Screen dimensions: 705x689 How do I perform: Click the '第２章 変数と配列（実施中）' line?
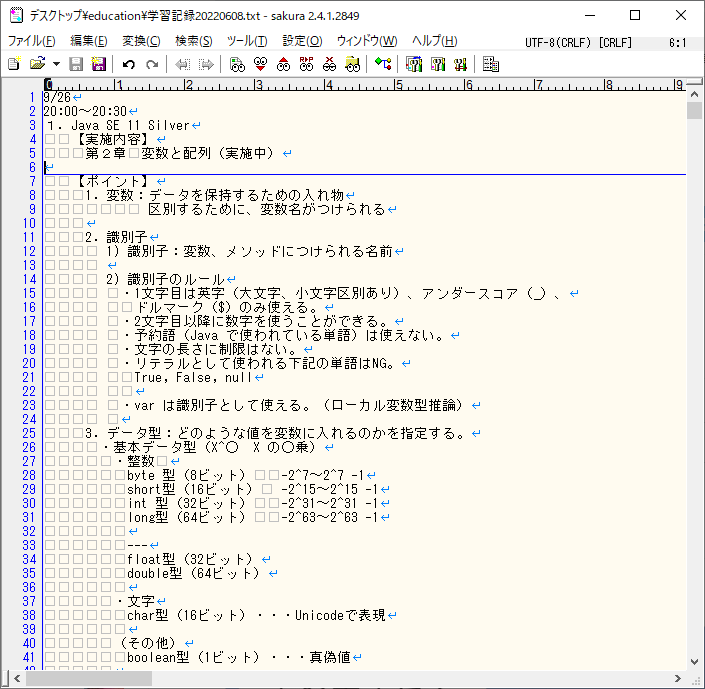181,153
